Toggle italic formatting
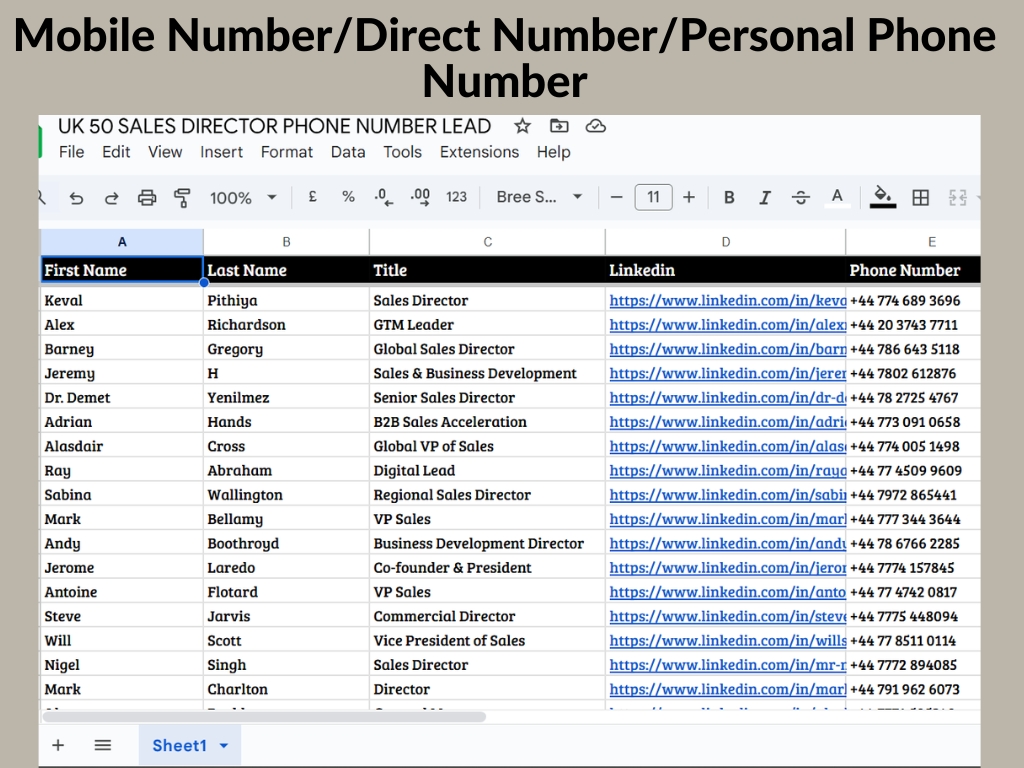 click(x=765, y=197)
